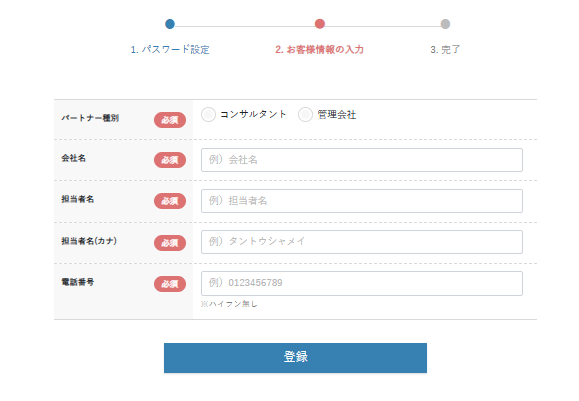Viewport: 579px width, 401px height.
Task: Click the 必須 badge beside 会社名
Action: coord(170,160)
